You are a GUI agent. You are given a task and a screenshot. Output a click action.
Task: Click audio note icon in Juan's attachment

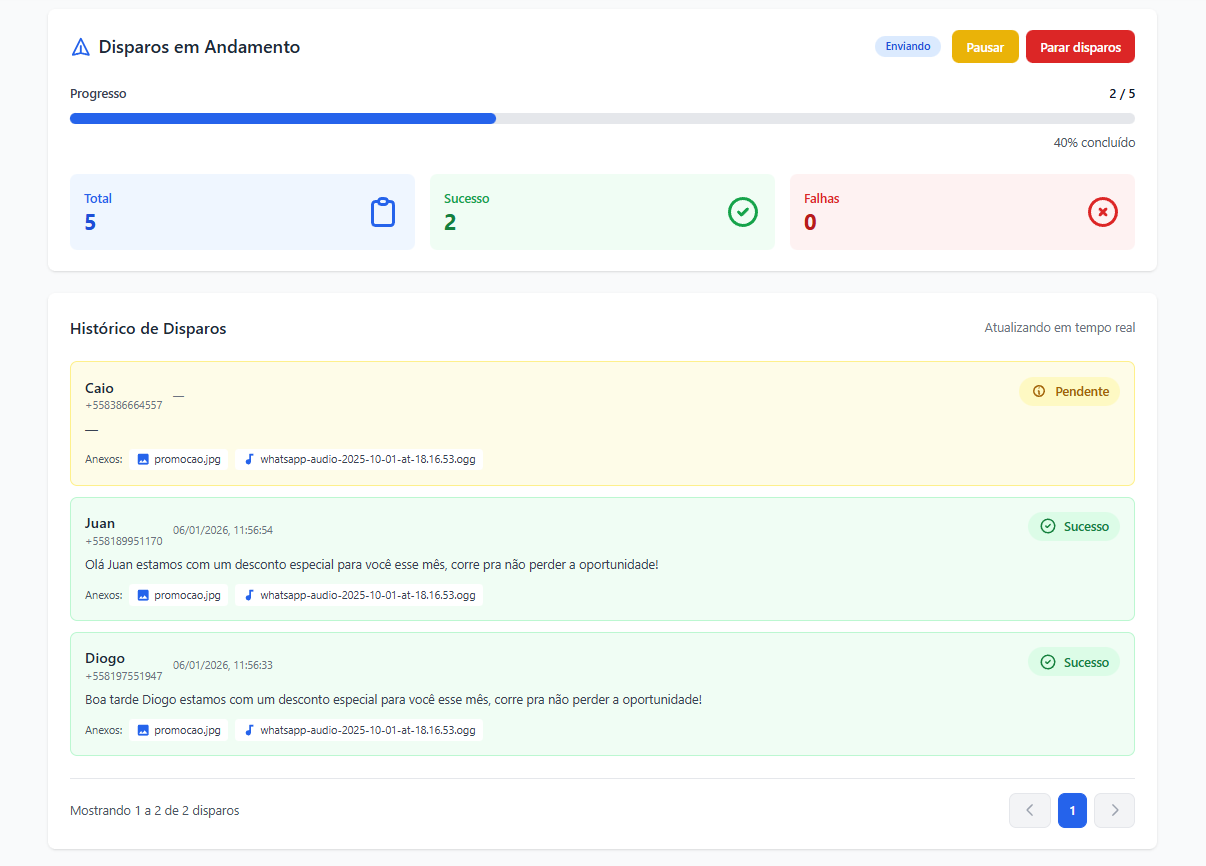(x=249, y=595)
